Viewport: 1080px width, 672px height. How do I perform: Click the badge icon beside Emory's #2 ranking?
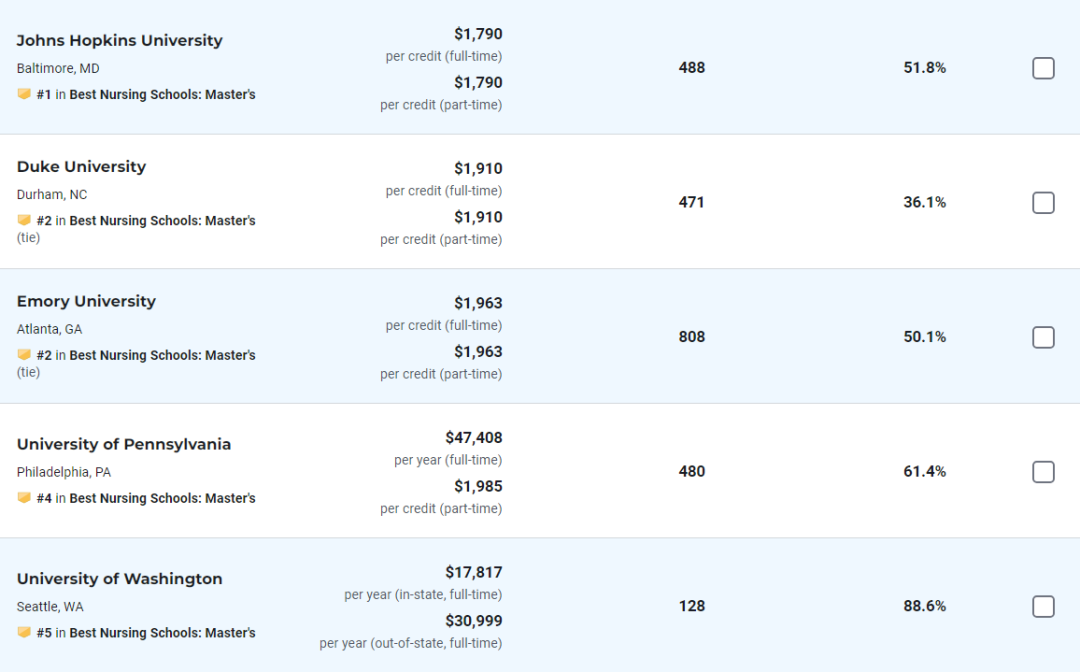(24, 354)
